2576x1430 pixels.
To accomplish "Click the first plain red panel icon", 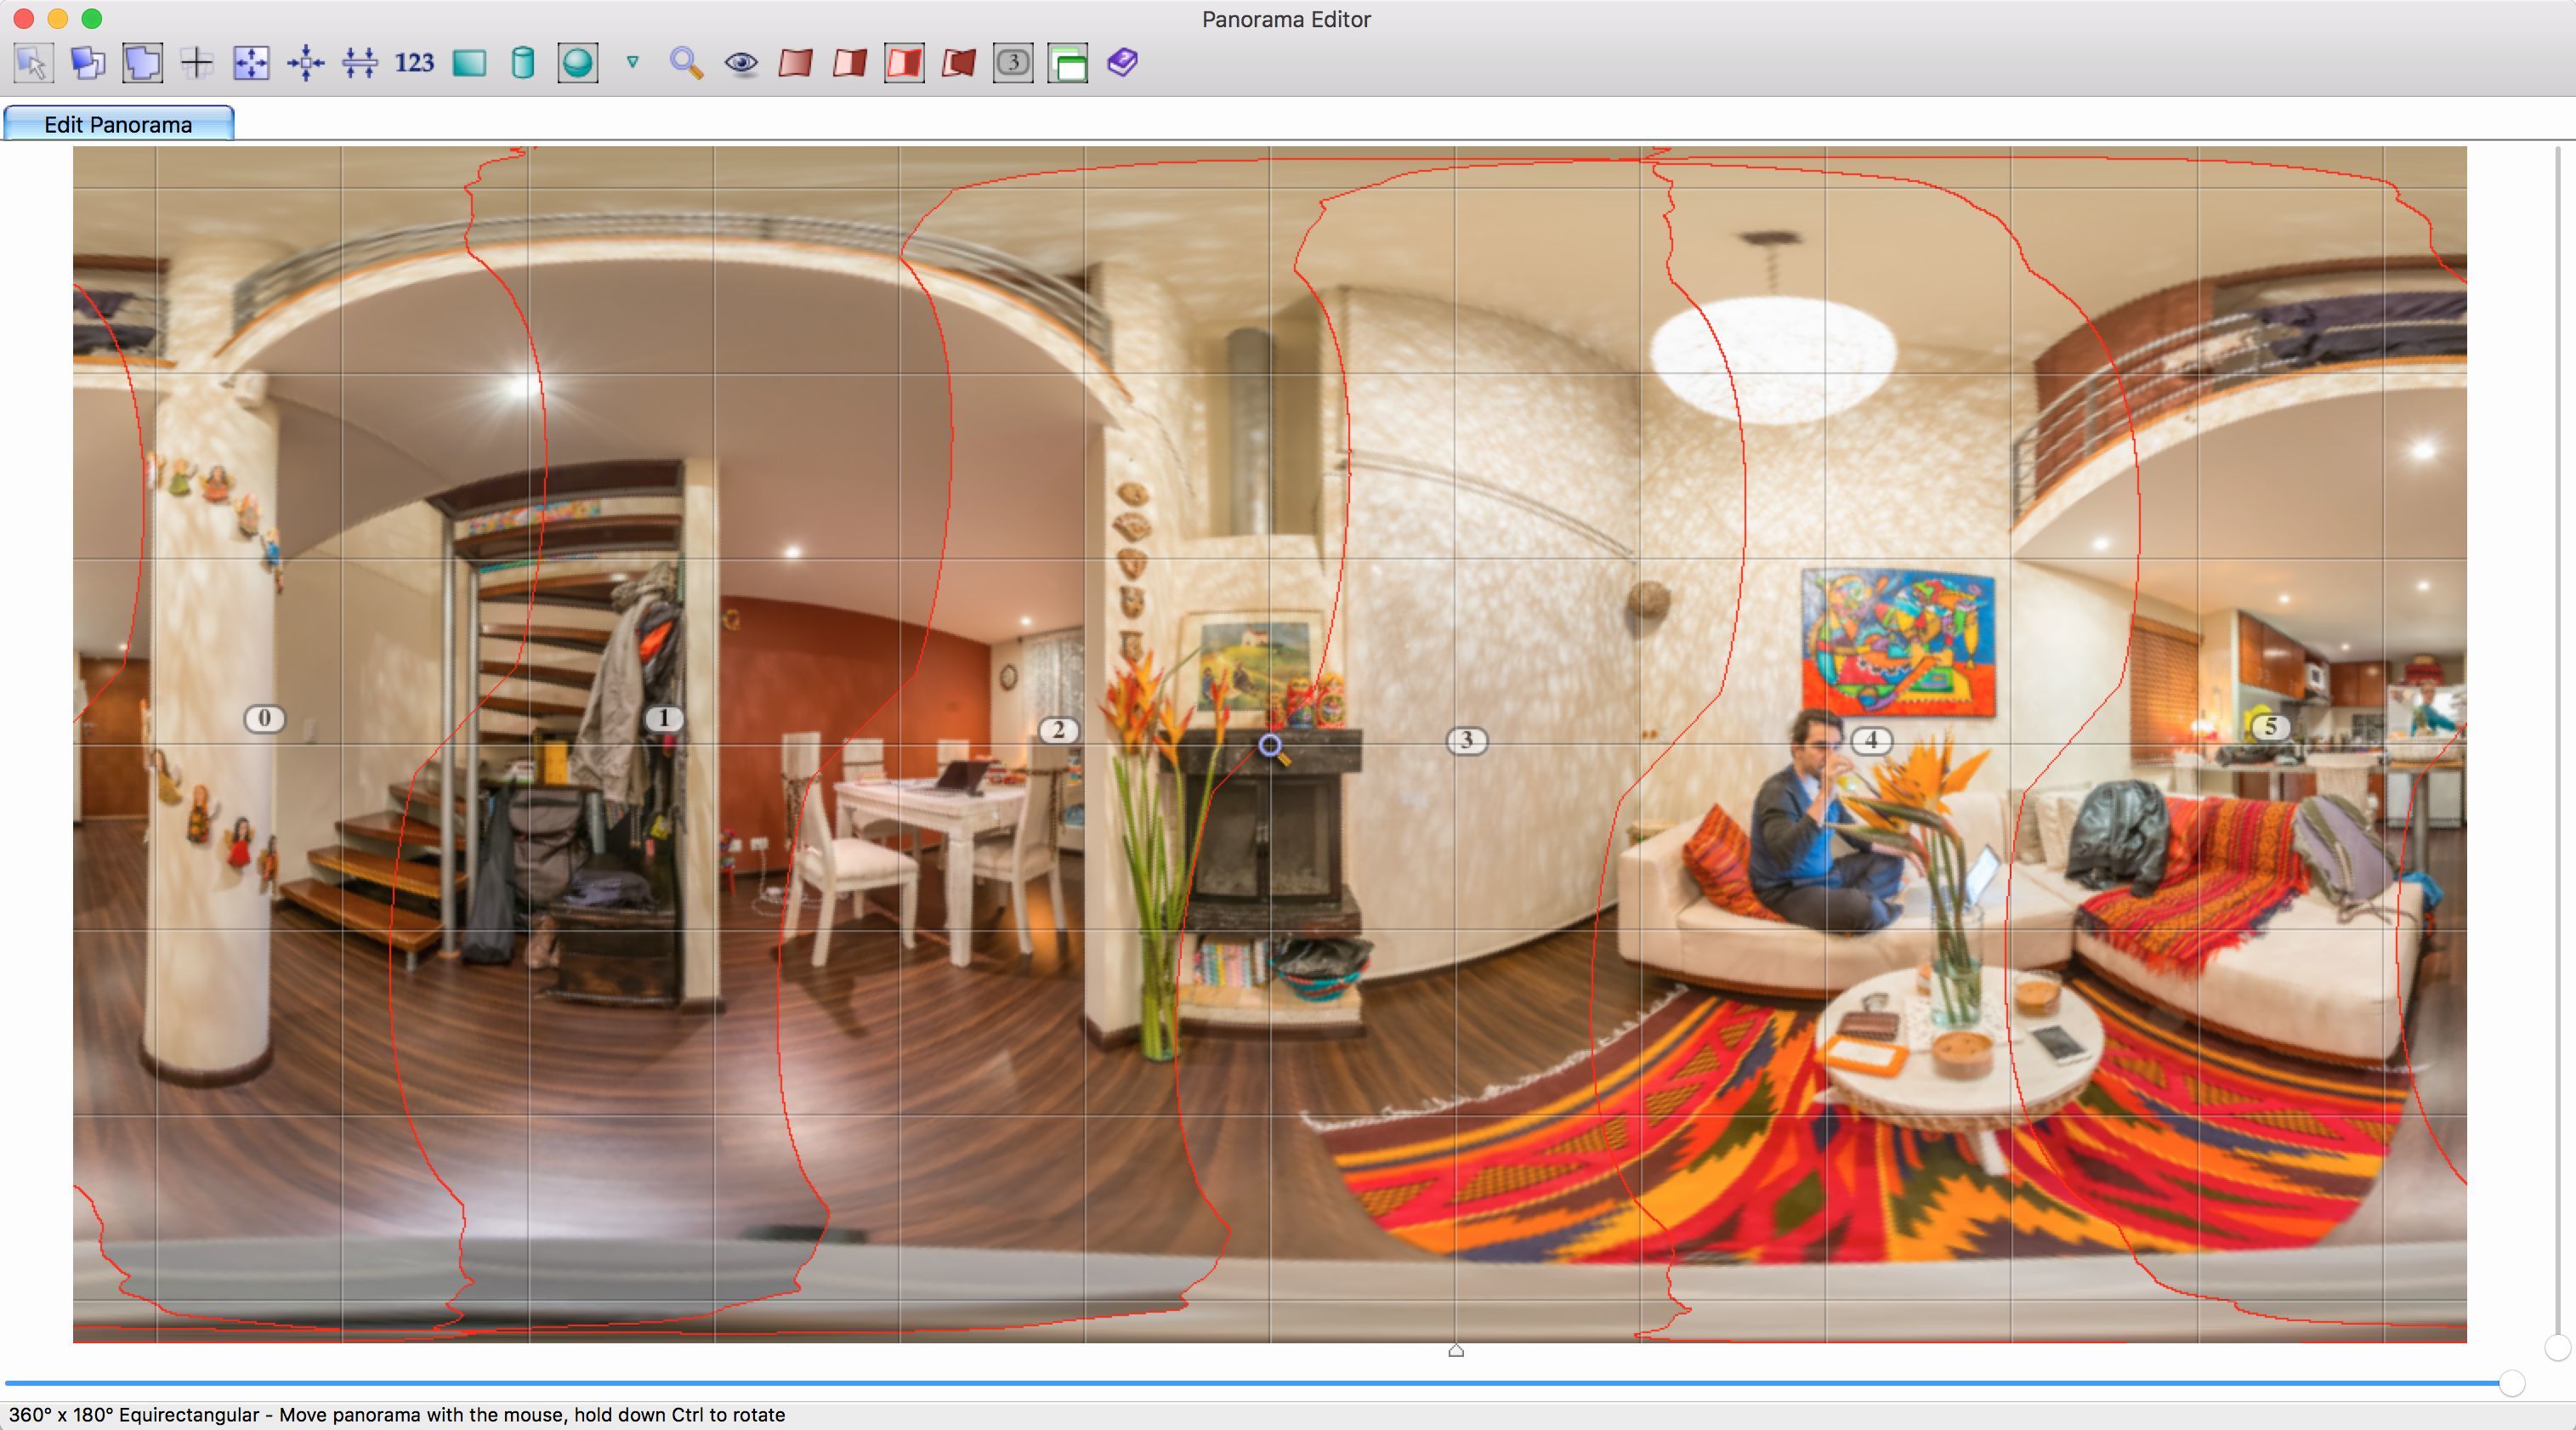I will (795, 63).
